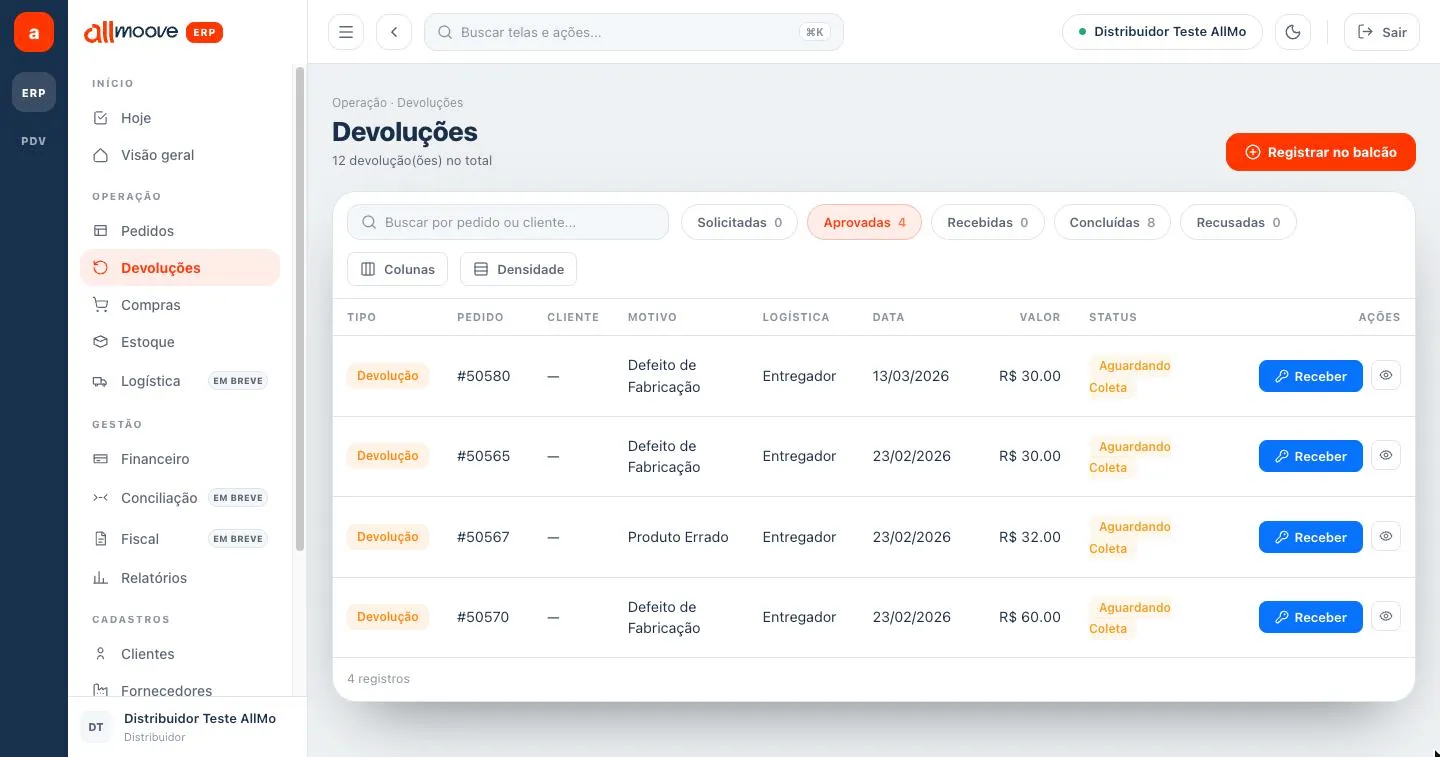Open the Compras cart icon
This screenshot has width=1440, height=757.
coord(100,305)
